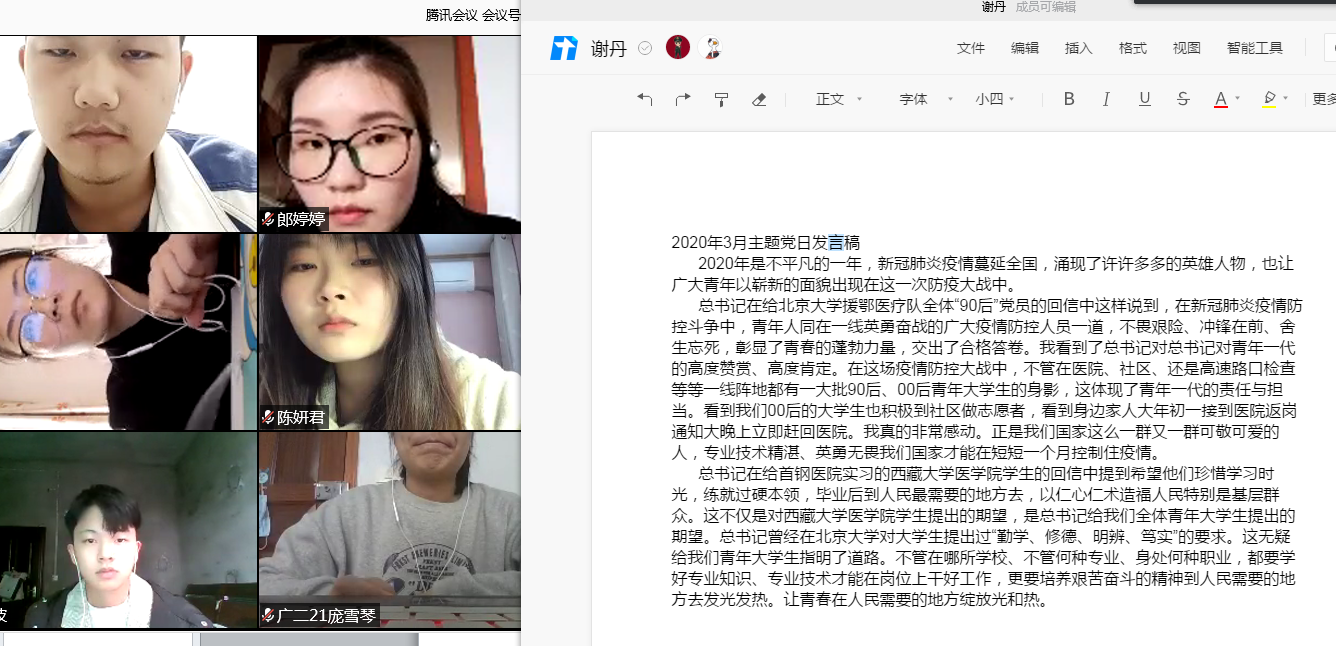This screenshot has width=1336, height=646.
Task: Click the white cartoon collaborator avatar
Action: 713,48
